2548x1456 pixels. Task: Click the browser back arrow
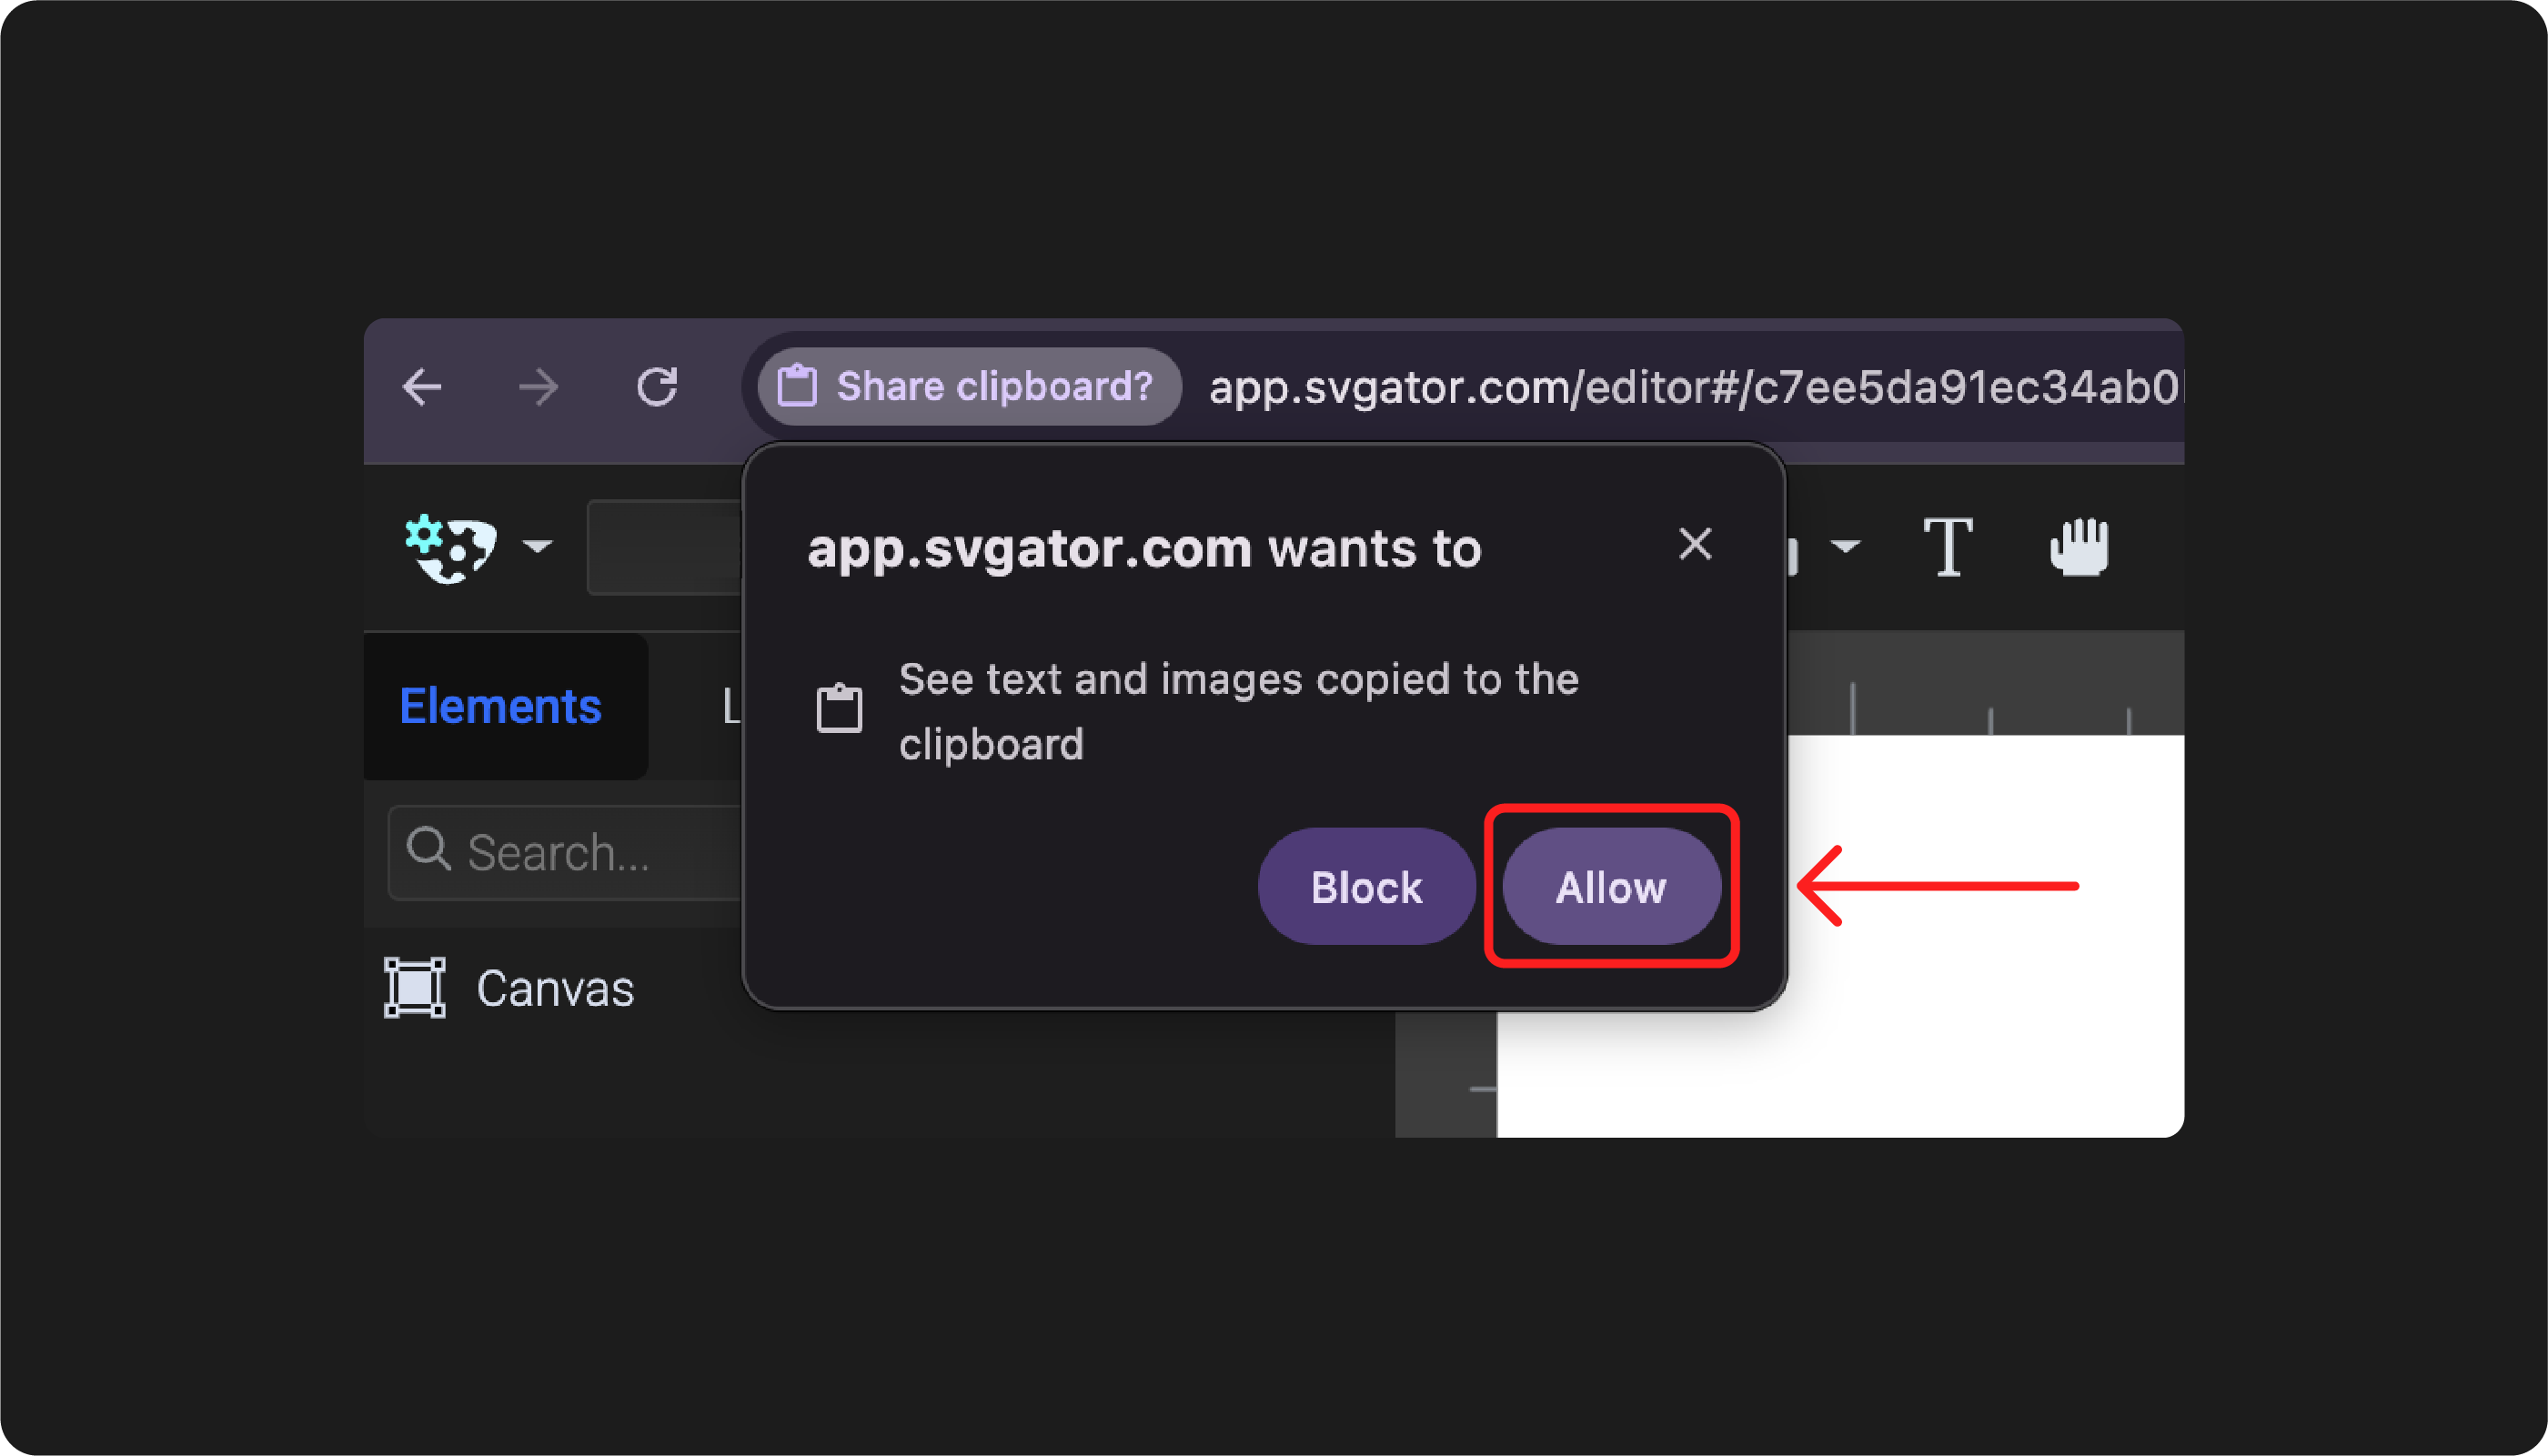coord(422,387)
